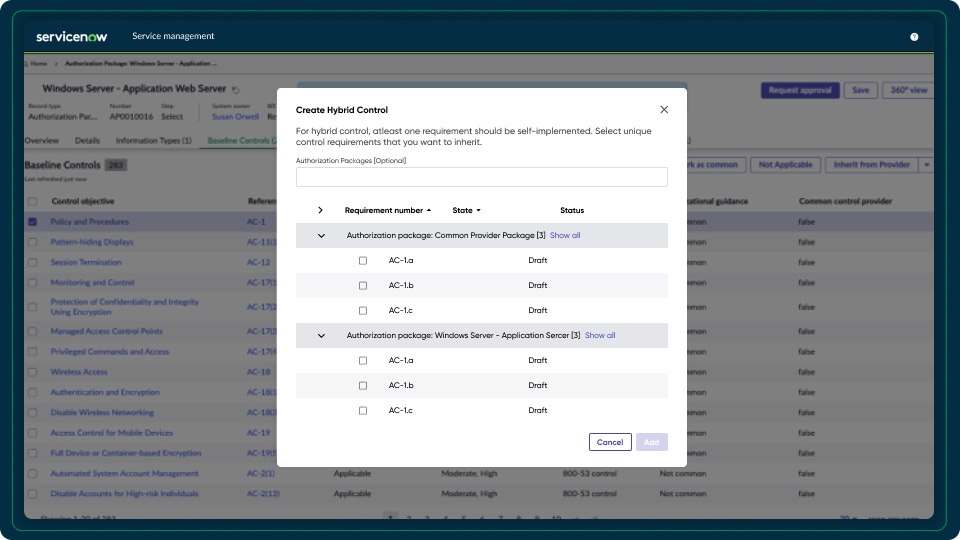
Task: Collapse the Common Provider Package group
Action: pyautogui.click(x=321, y=236)
